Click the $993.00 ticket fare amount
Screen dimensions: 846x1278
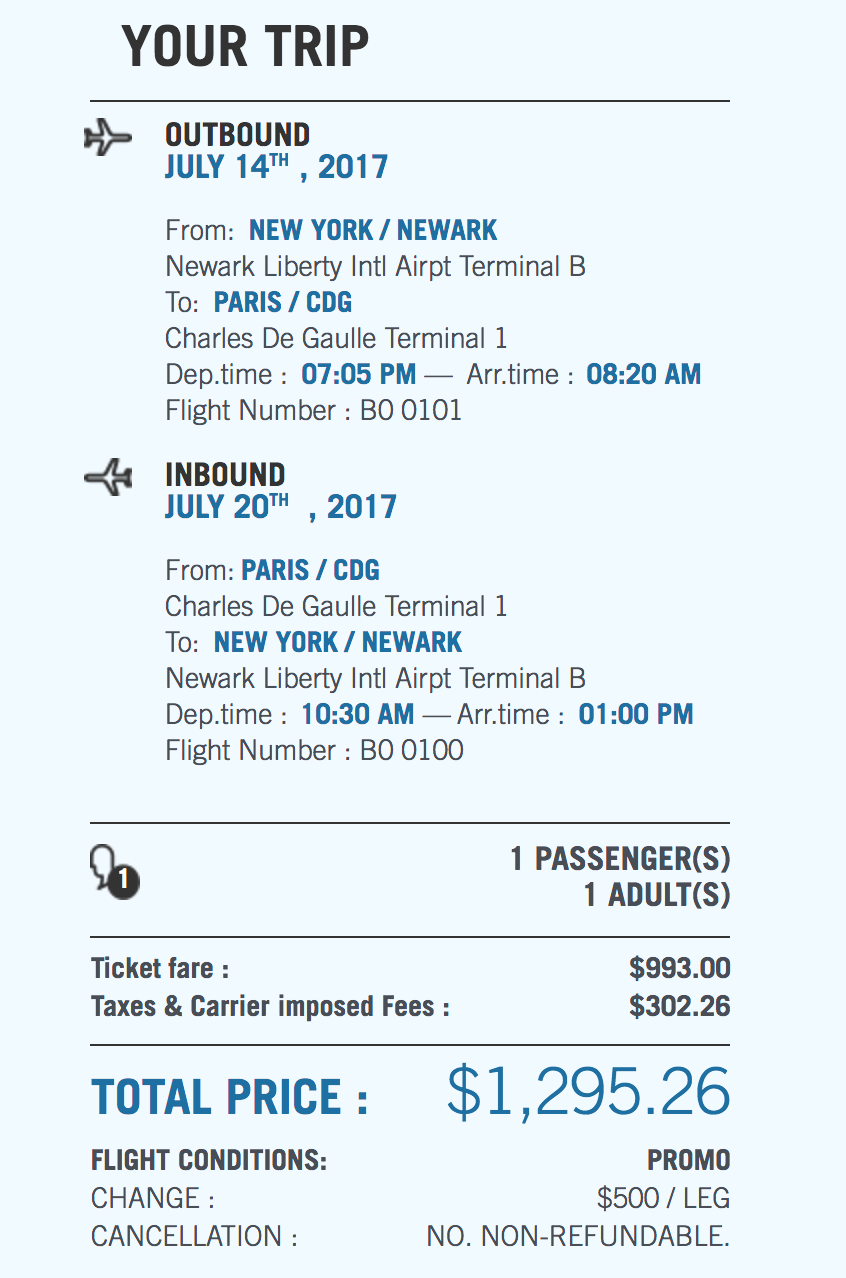680,969
